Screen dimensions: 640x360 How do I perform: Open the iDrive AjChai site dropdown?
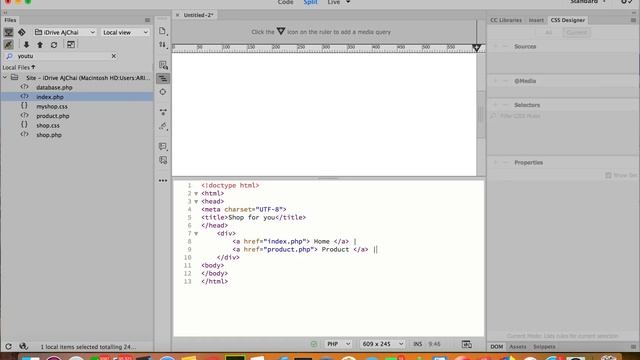65,32
